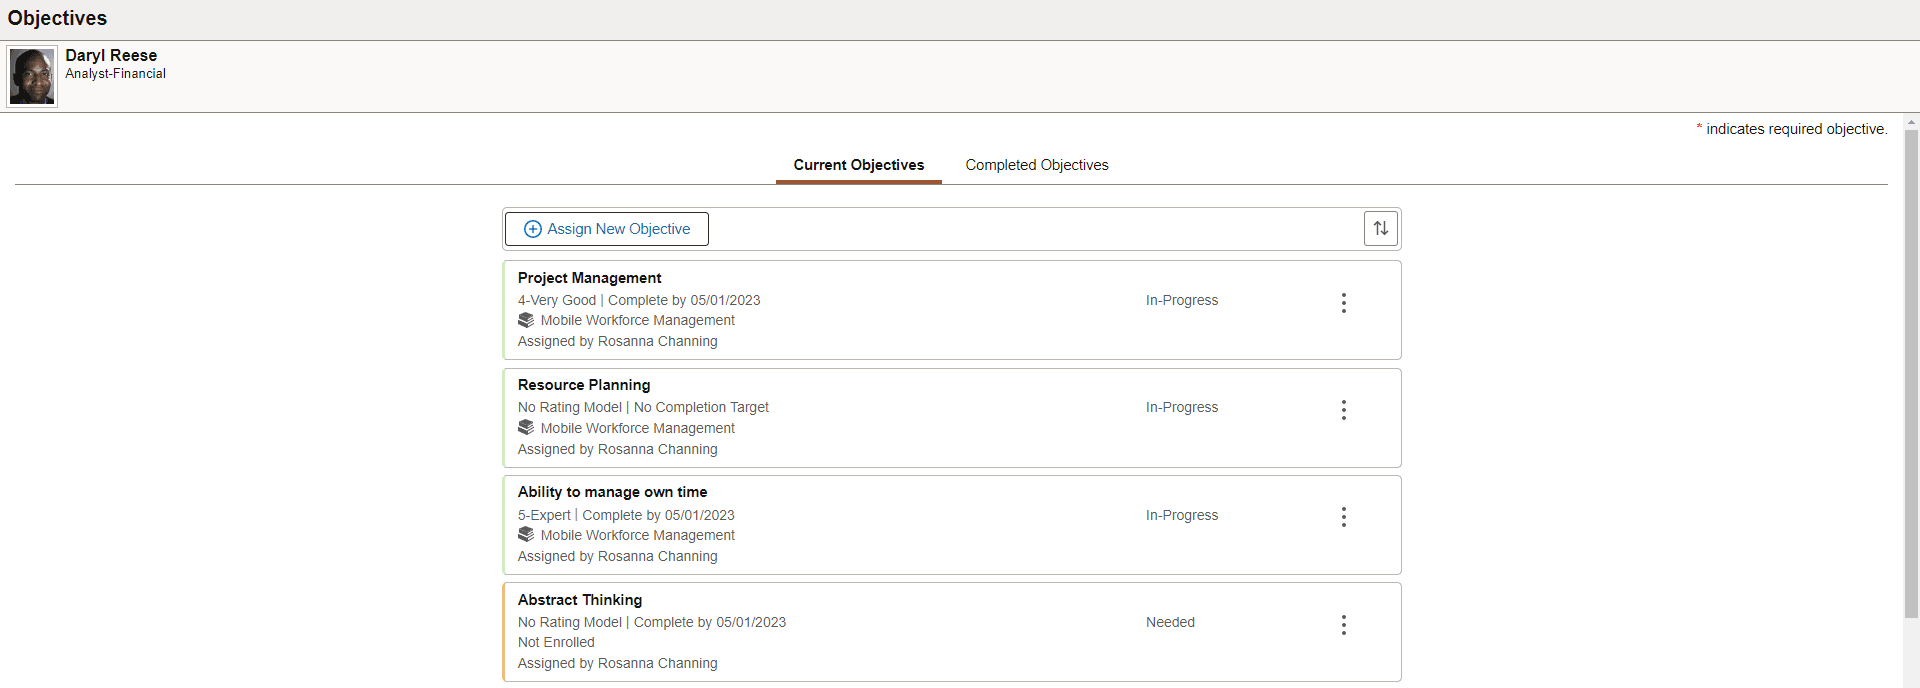Open actions menu for Project Management
Screen dimensions: 1920x688
pyautogui.click(x=1343, y=302)
